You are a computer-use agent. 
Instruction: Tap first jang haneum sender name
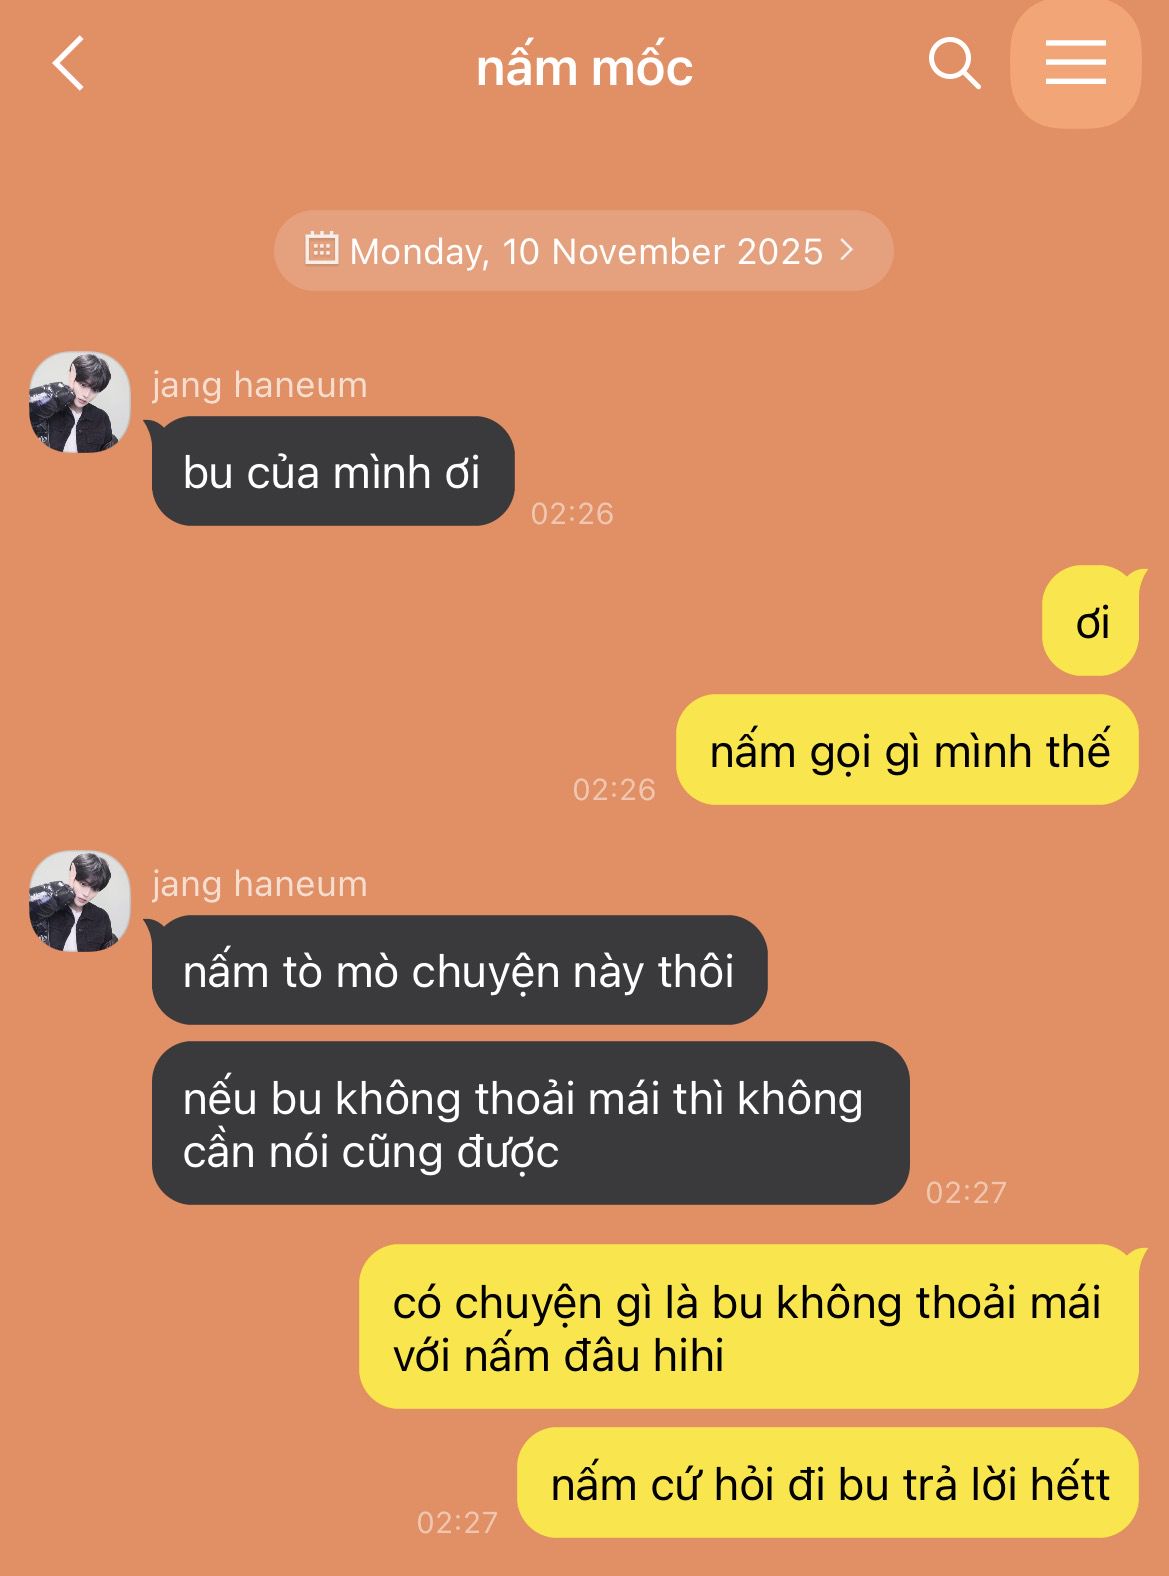(x=260, y=385)
